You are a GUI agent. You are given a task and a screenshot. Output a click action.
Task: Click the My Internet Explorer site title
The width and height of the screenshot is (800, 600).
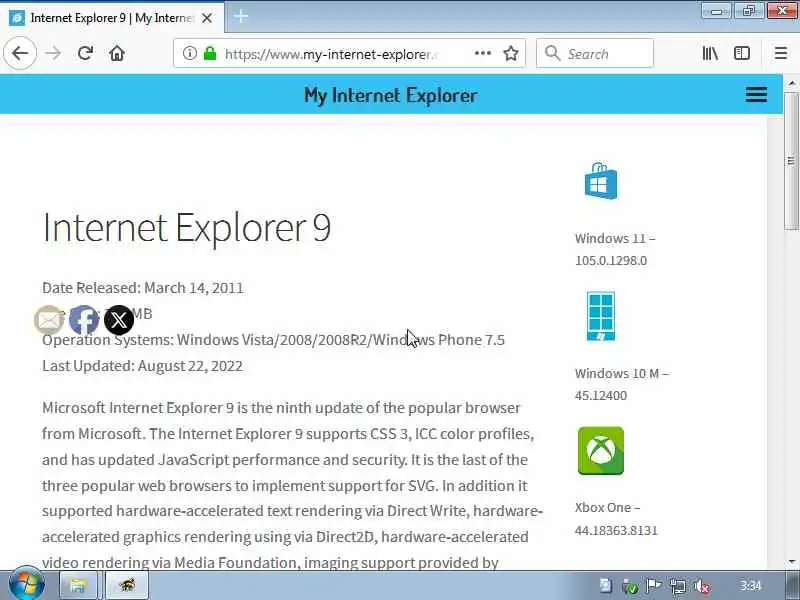(391, 95)
